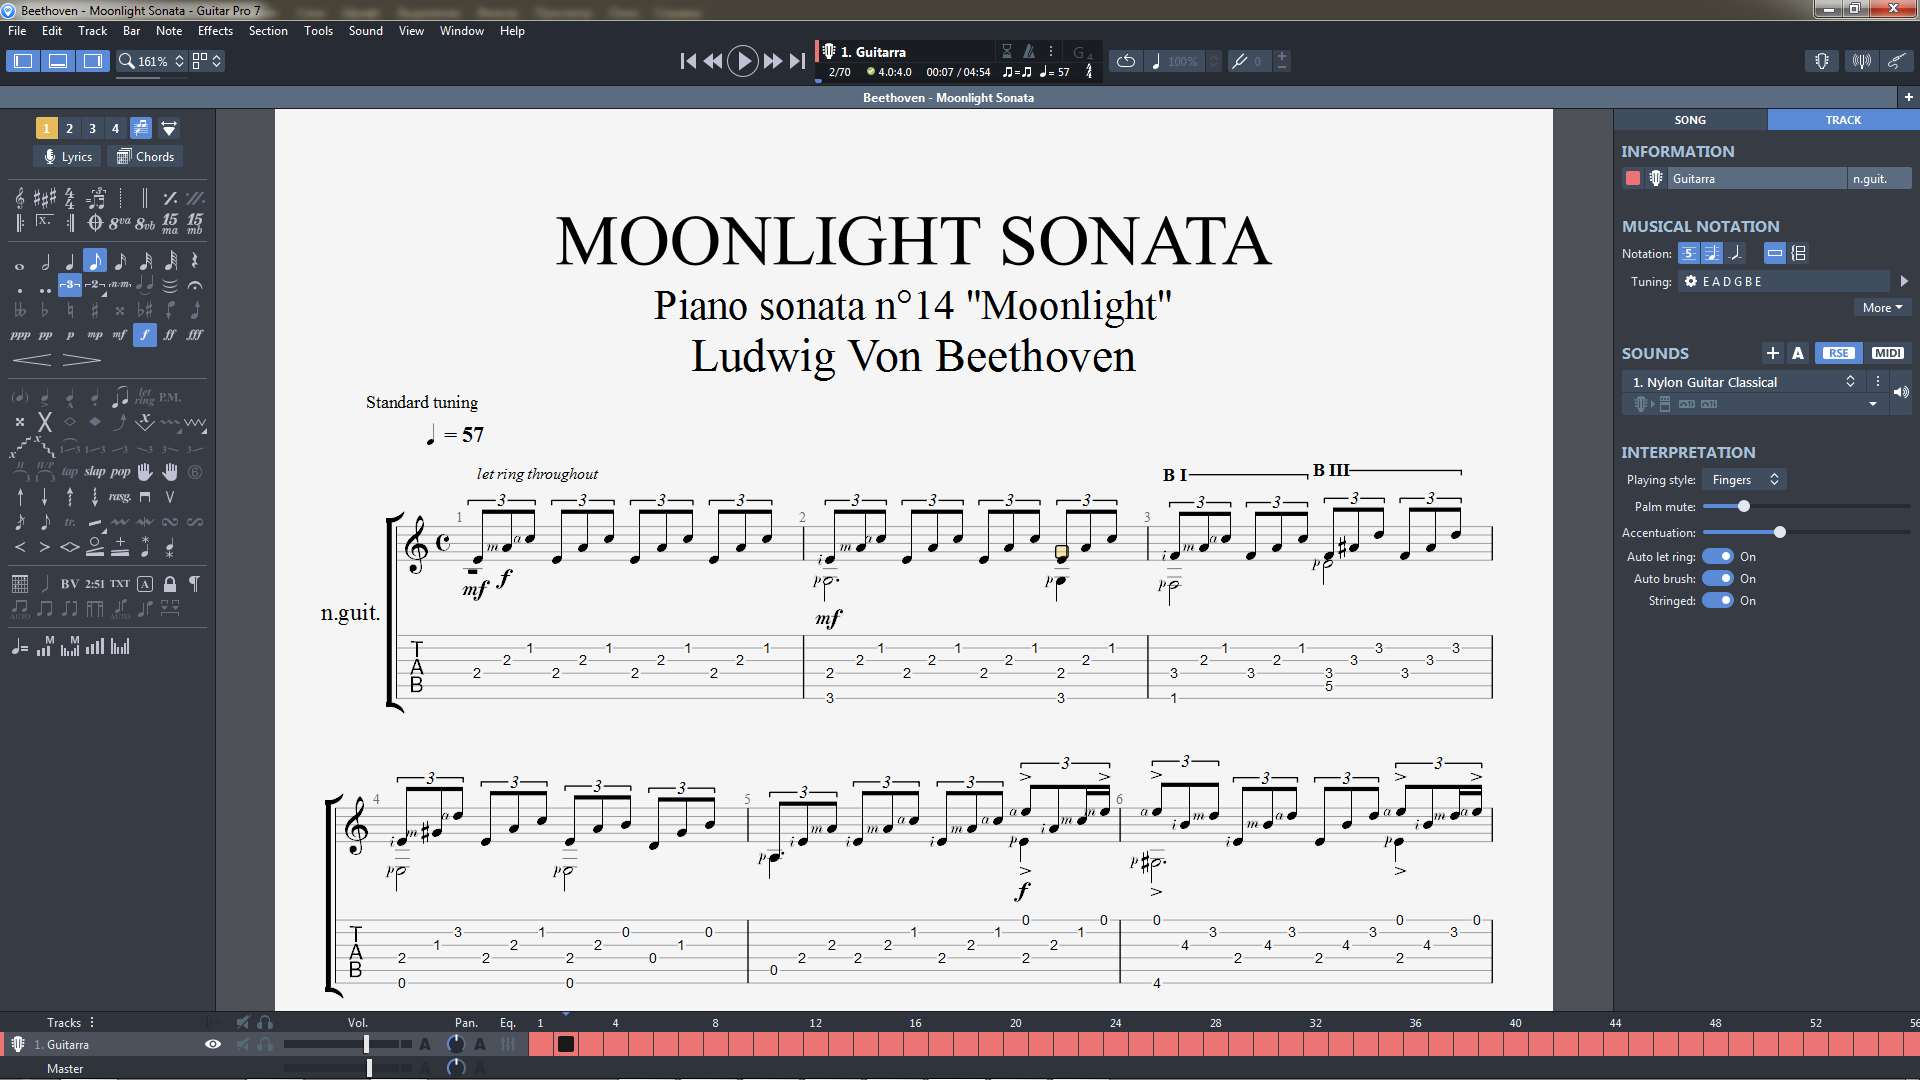The width and height of the screenshot is (1920, 1080).
Task: Toggle the triplet tuplet marking
Action: click(x=70, y=286)
